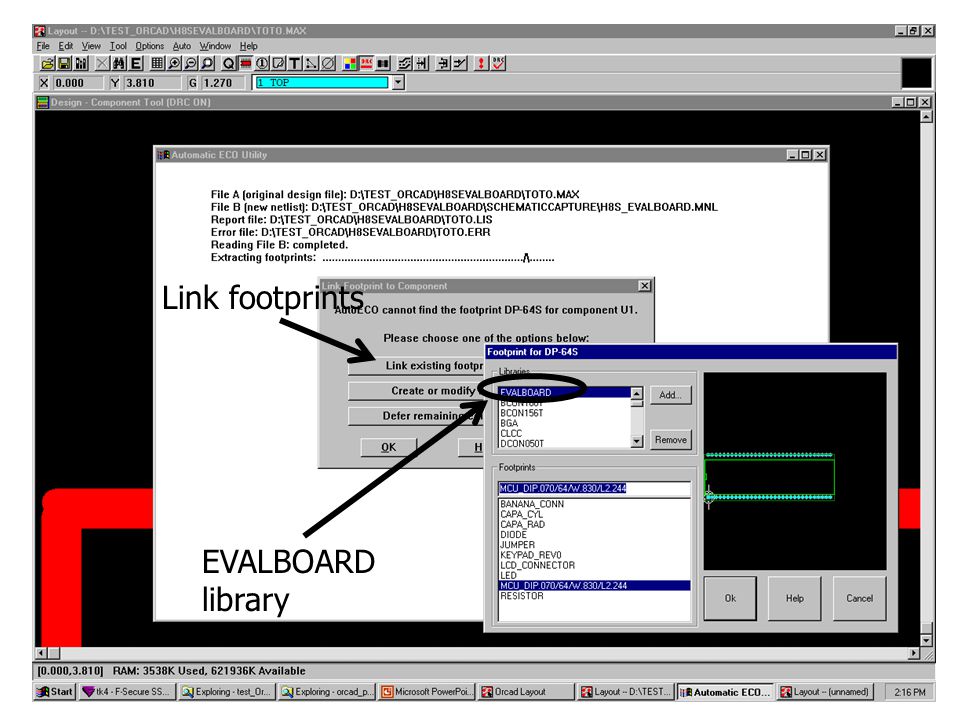Click the Save toolbar icon

pos(64,64)
